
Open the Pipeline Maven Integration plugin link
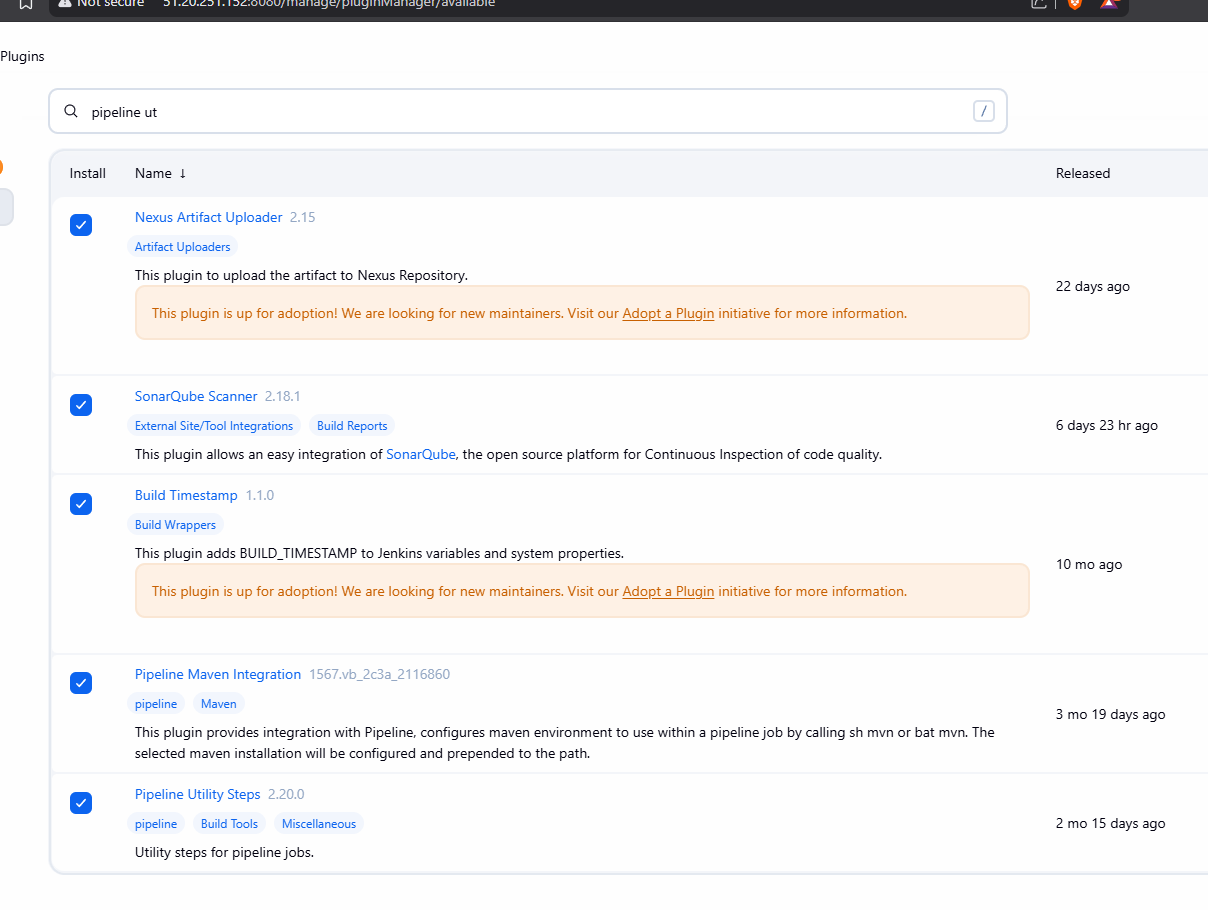(218, 674)
